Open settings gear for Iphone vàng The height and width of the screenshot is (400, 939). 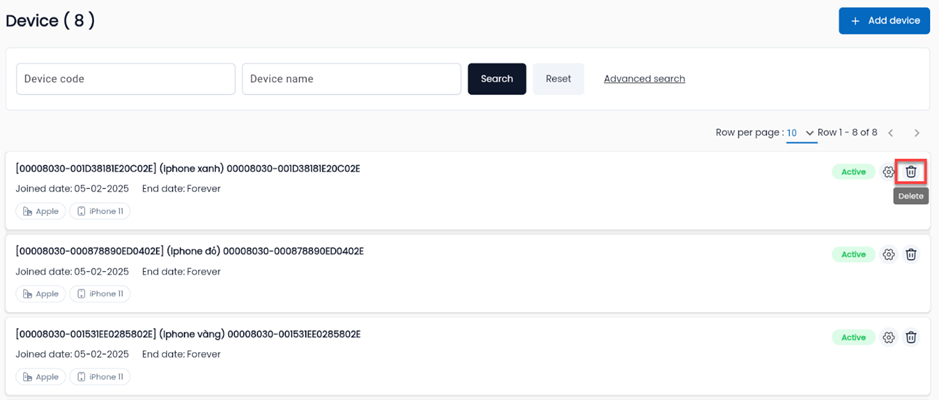pyautogui.click(x=888, y=338)
